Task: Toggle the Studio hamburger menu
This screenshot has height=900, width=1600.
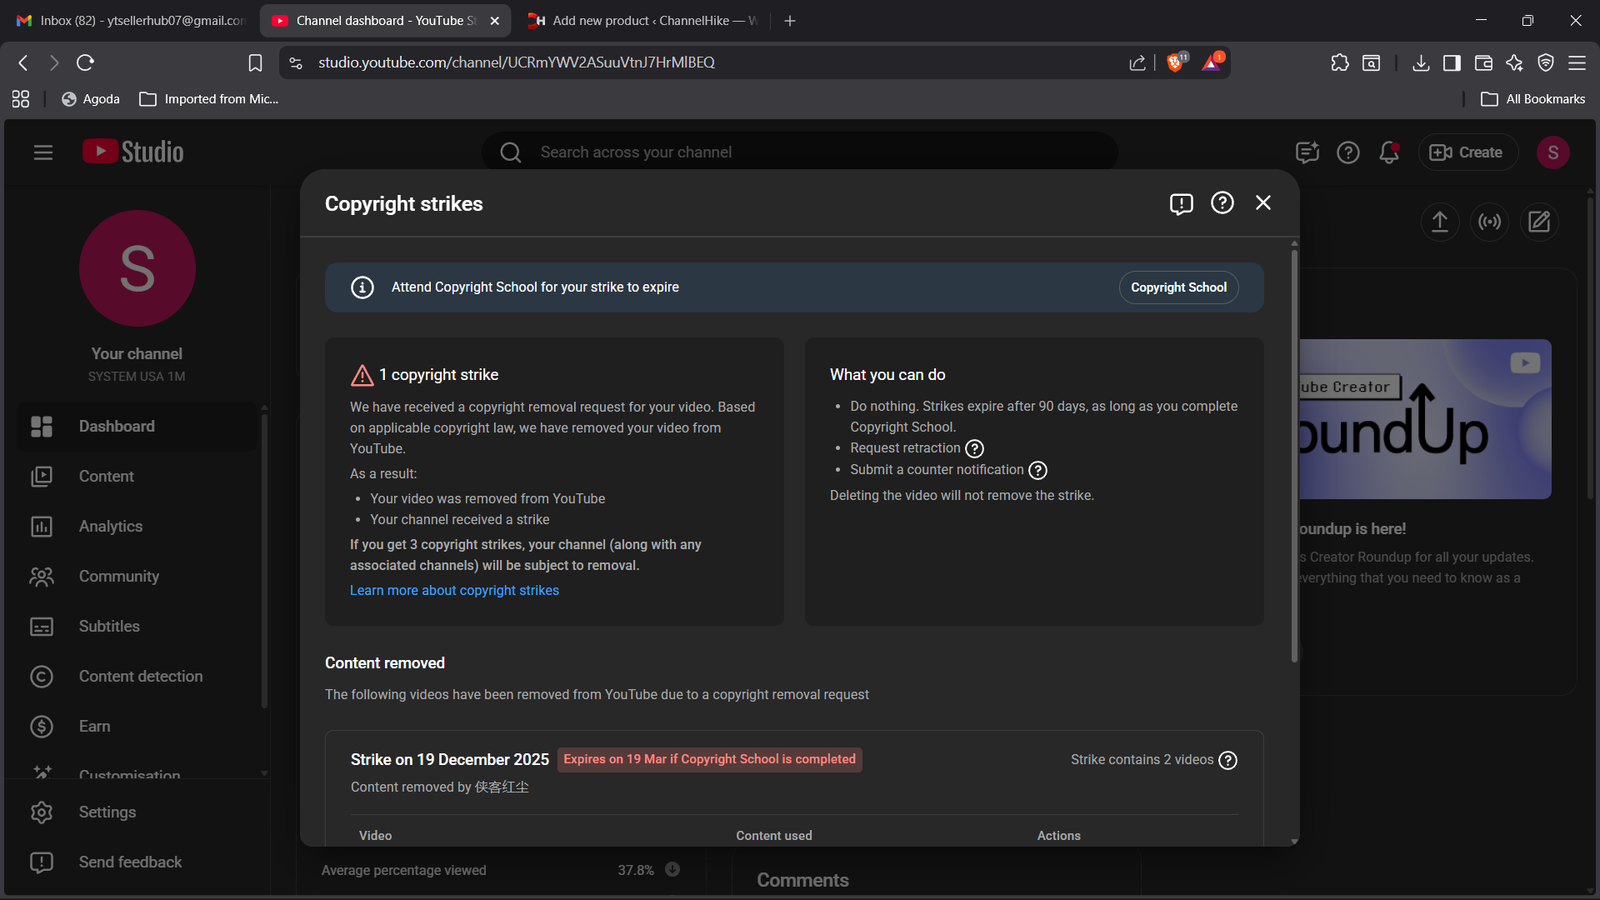Action: 43,152
